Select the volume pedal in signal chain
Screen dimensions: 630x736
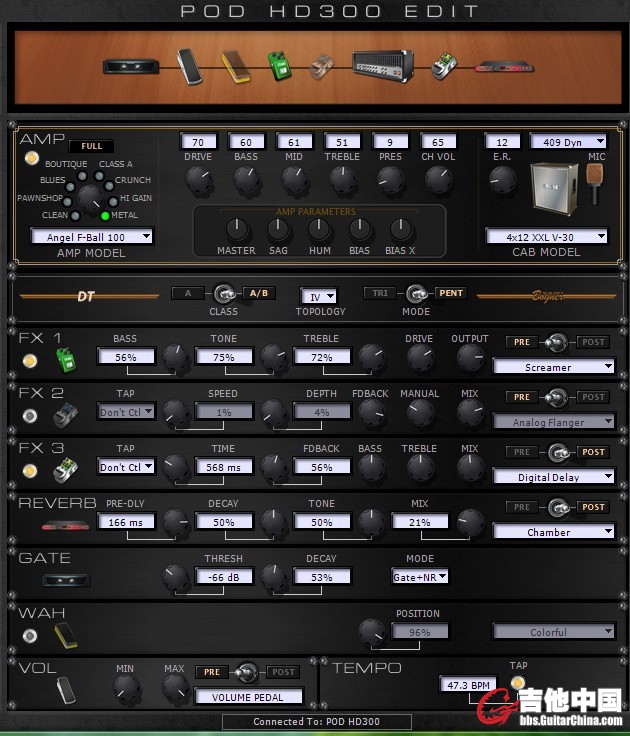[x=189, y=66]
